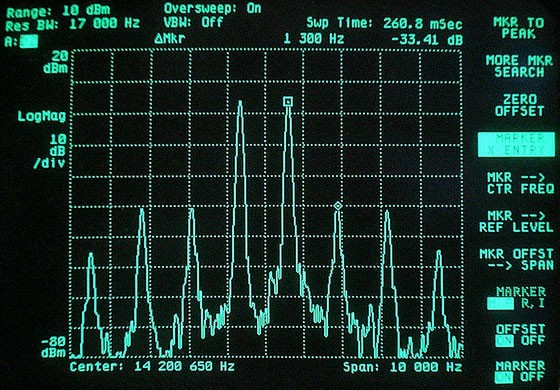
Task: Click the Range 10 dBm label
Action: 59,11
